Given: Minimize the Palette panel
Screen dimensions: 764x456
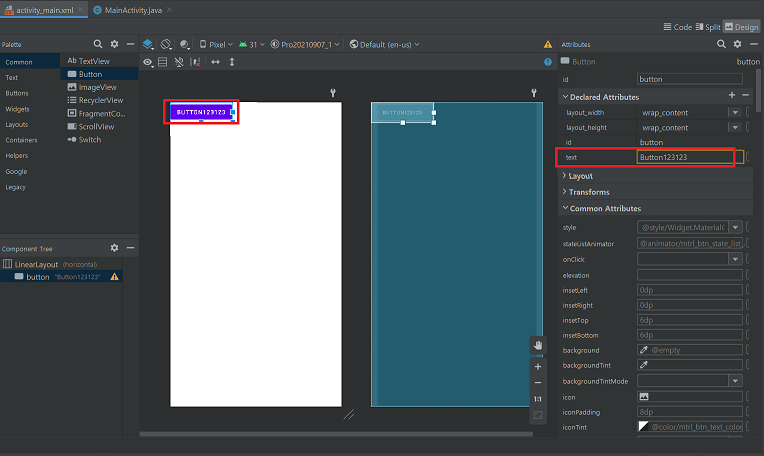Looking at the screenshot, I should (130, 44).
